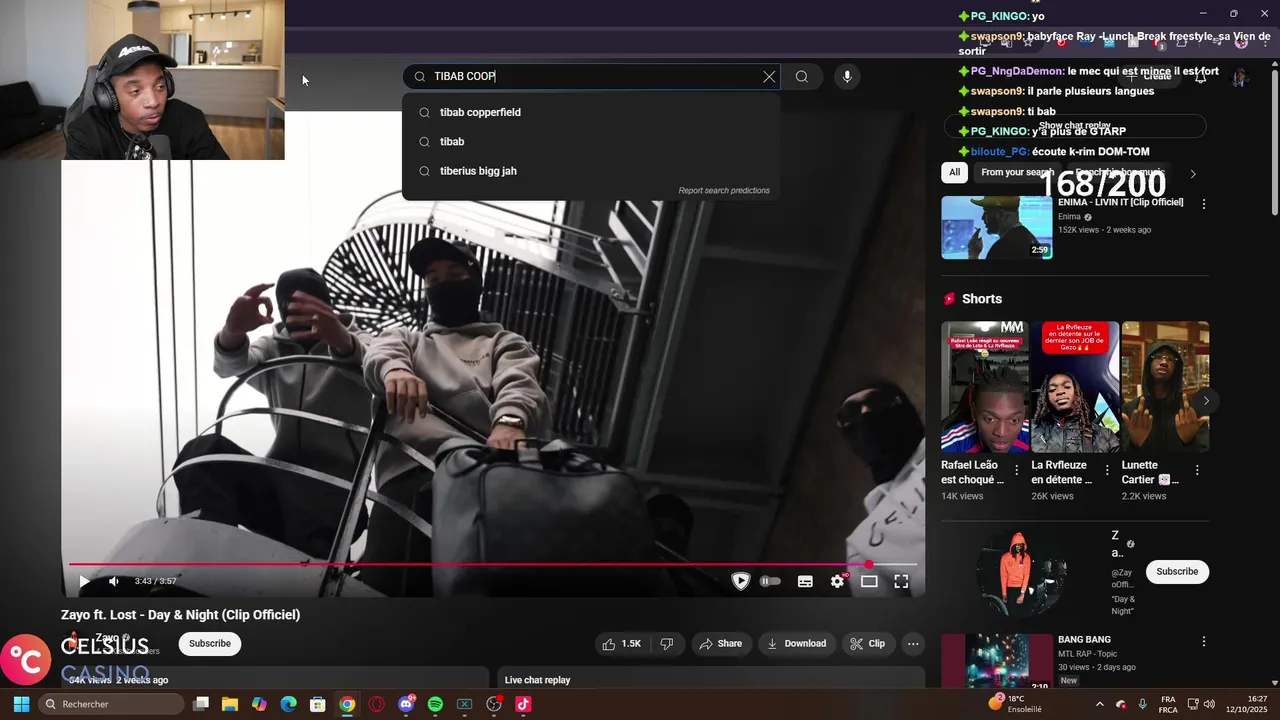1280x720 pixels.
Task: Click the taskbar Rechercher search box
Action: point(111,704)
